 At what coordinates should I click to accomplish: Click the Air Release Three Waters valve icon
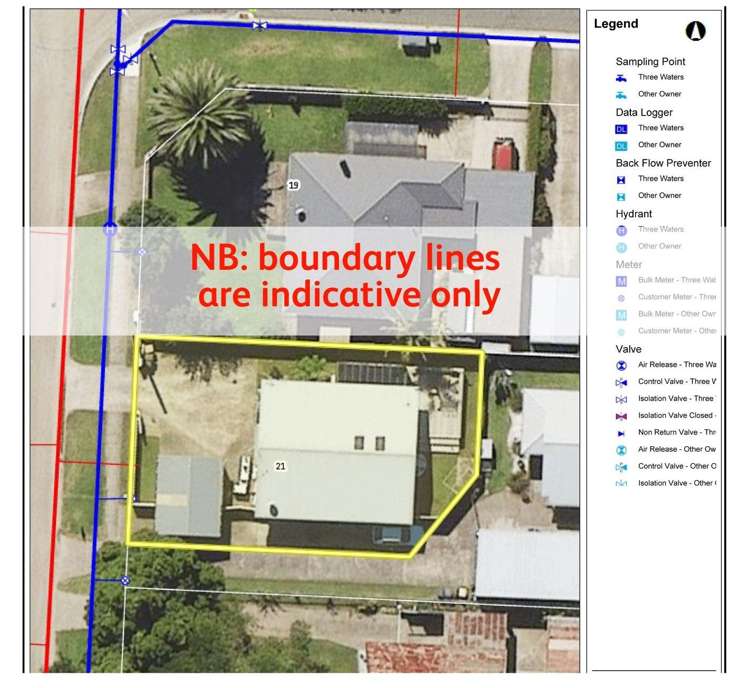tap(621, 366)
